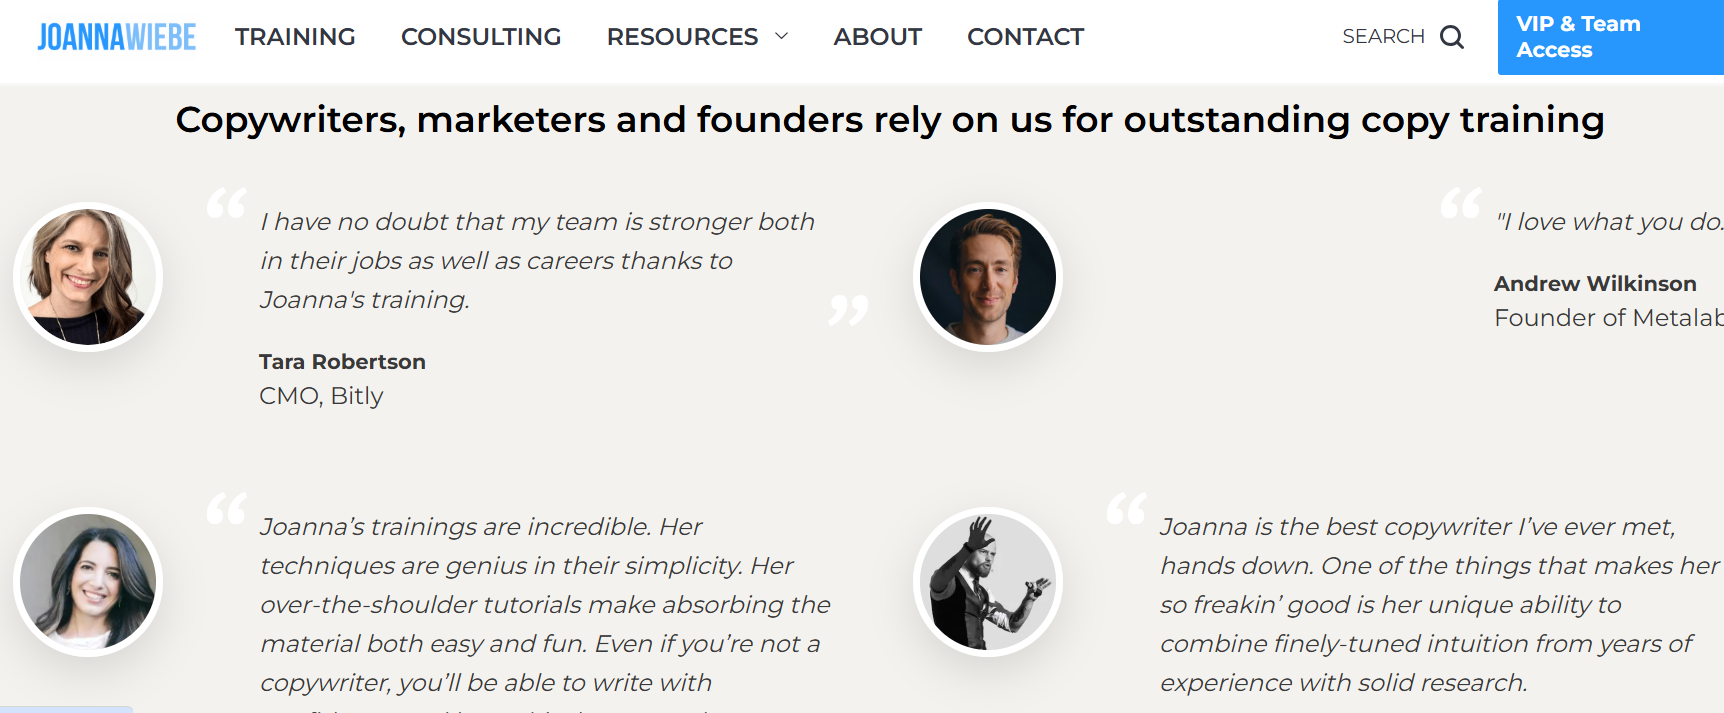
Task: Navigate to Contact
Action: pyautogui.click(x=1025, y=37)
